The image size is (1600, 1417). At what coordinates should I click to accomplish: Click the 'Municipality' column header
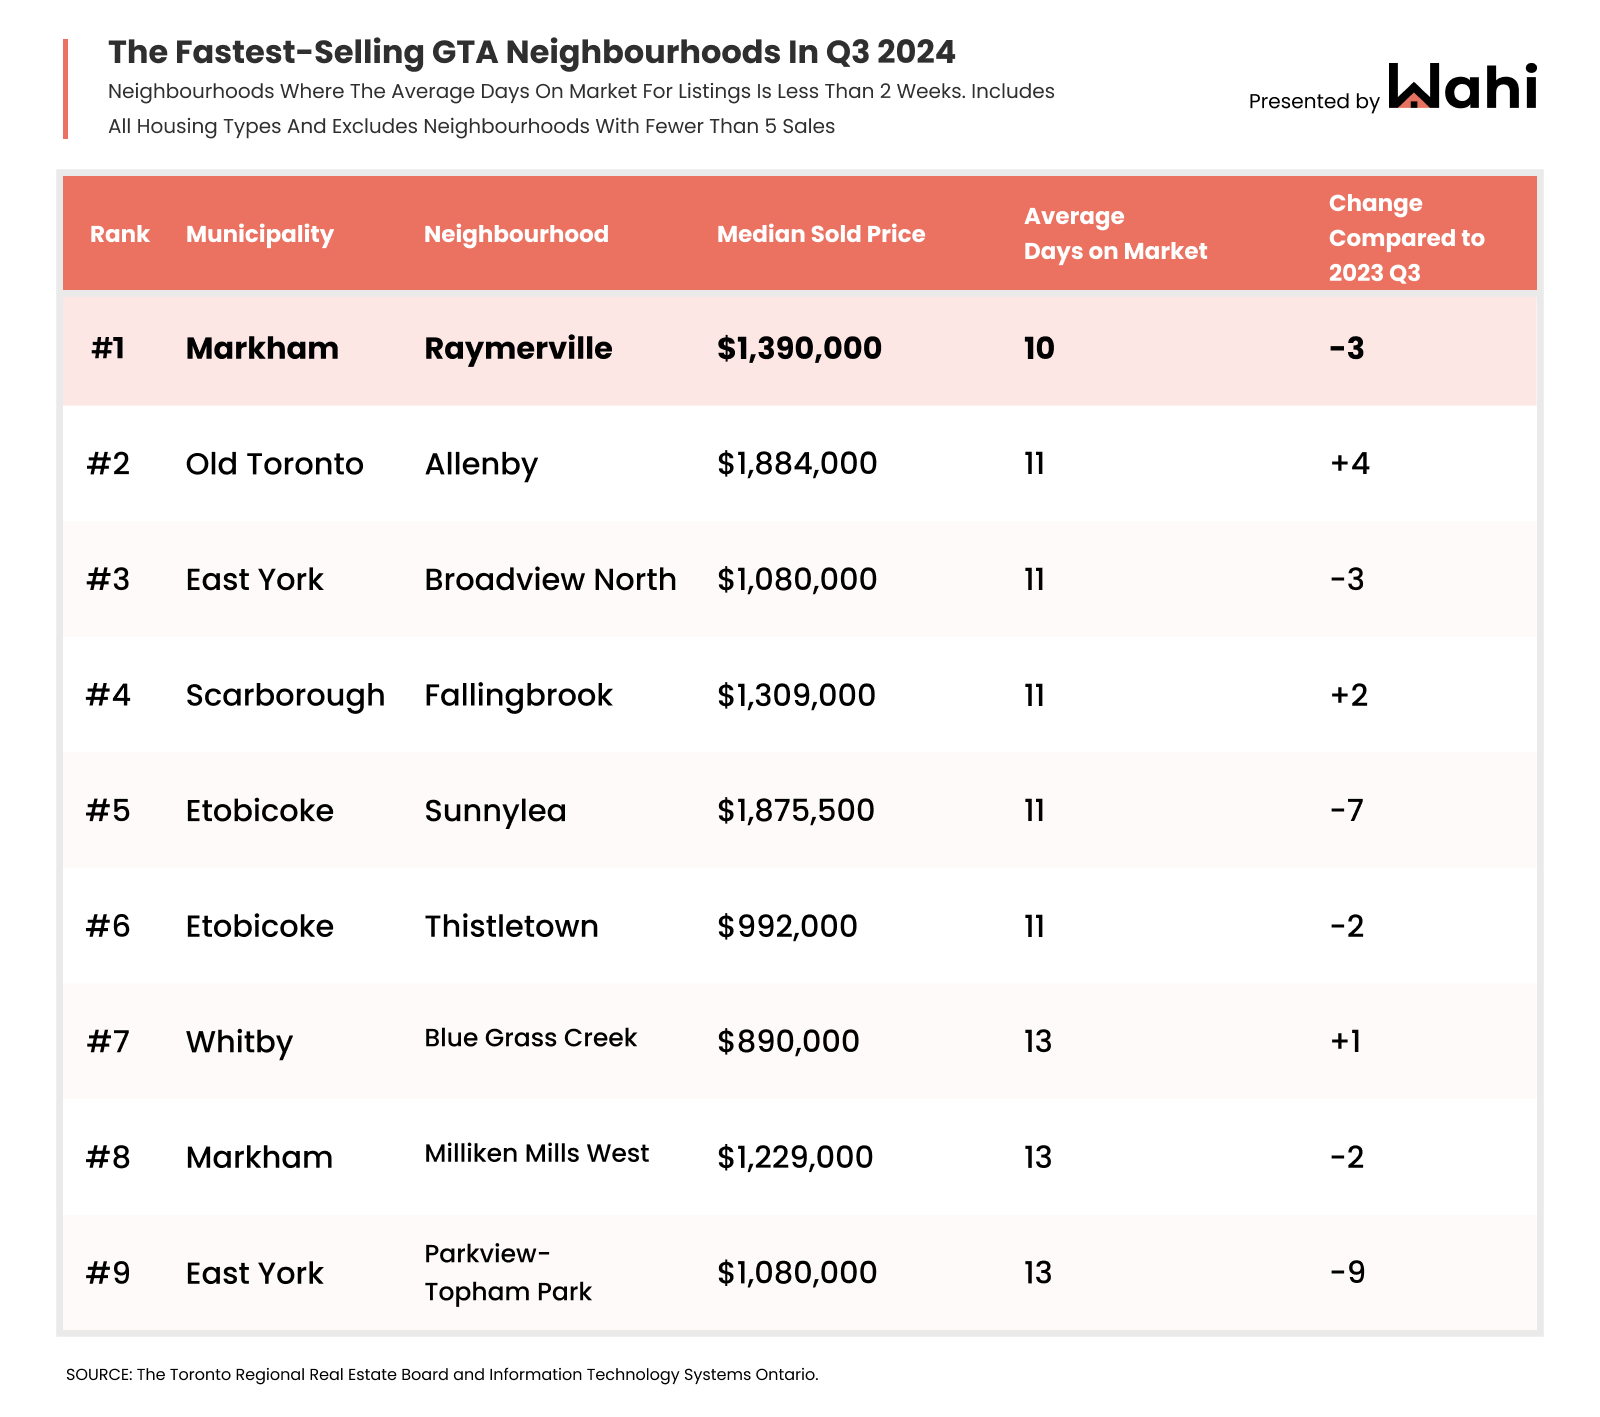(259, 234)
